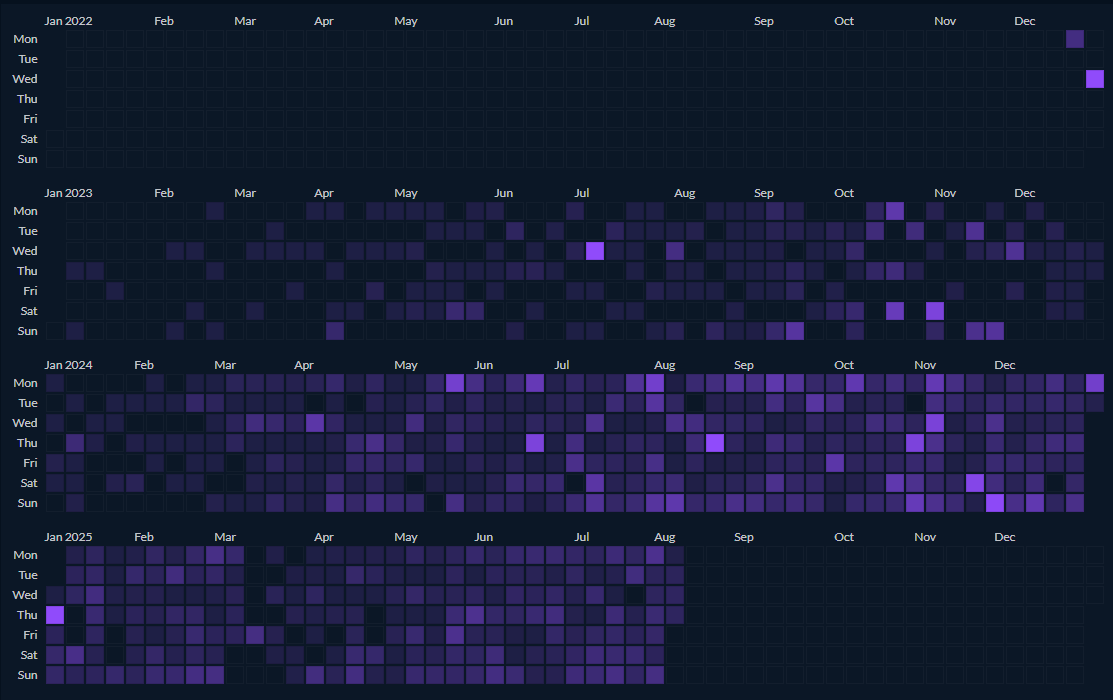Image resolution: width=1113 pixels, height=700 pixels.
Task: Select the bright Wednesday cell in April 2024
Action: tap(315, 423)
